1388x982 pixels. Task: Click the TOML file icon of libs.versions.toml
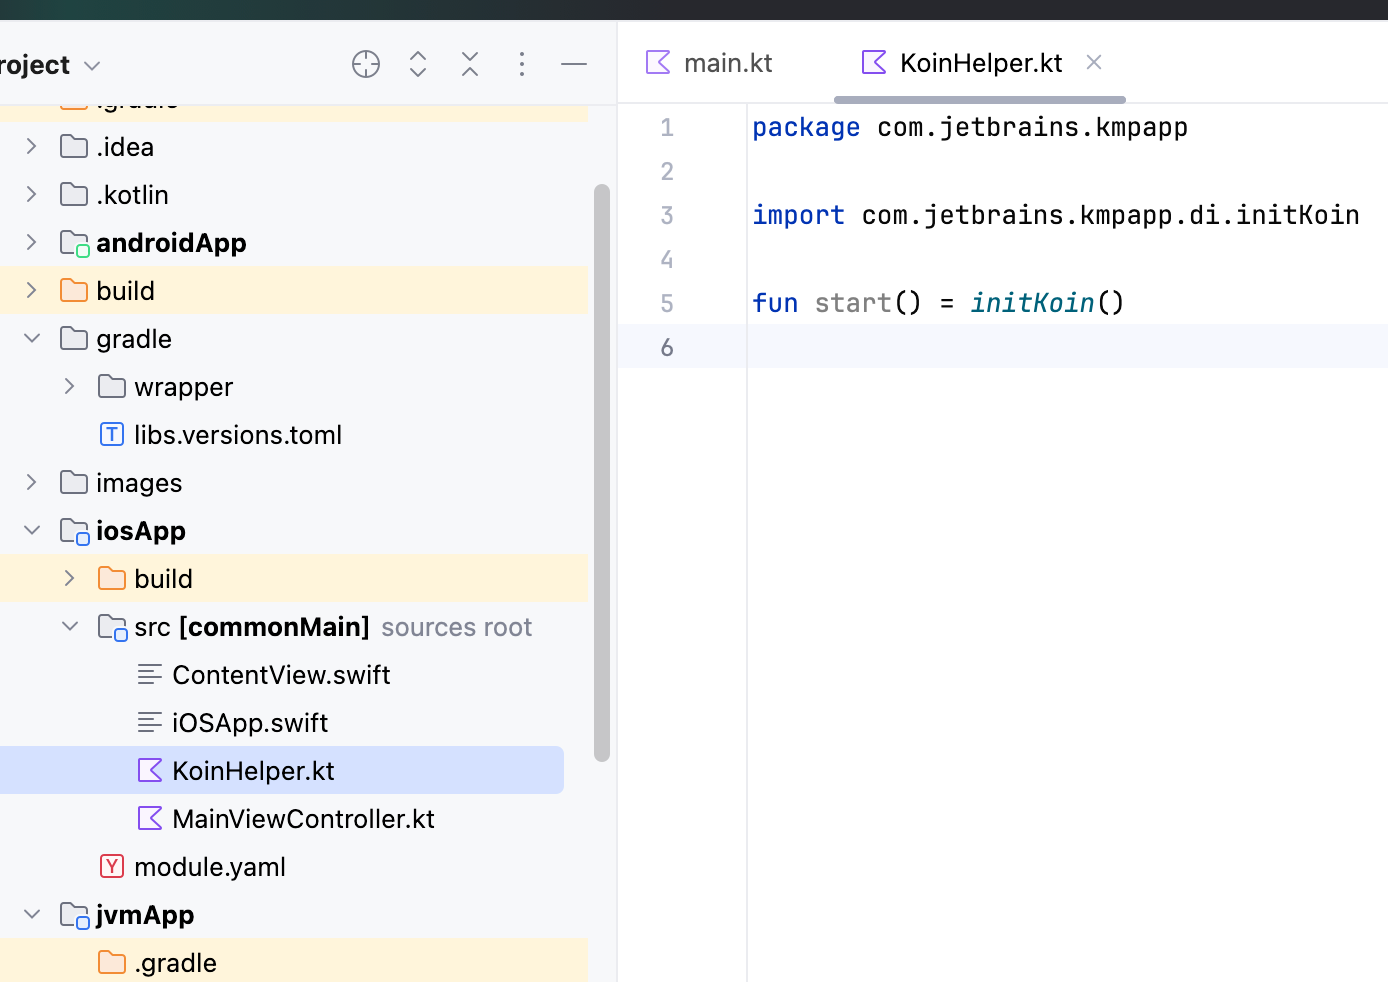[112, 434]
